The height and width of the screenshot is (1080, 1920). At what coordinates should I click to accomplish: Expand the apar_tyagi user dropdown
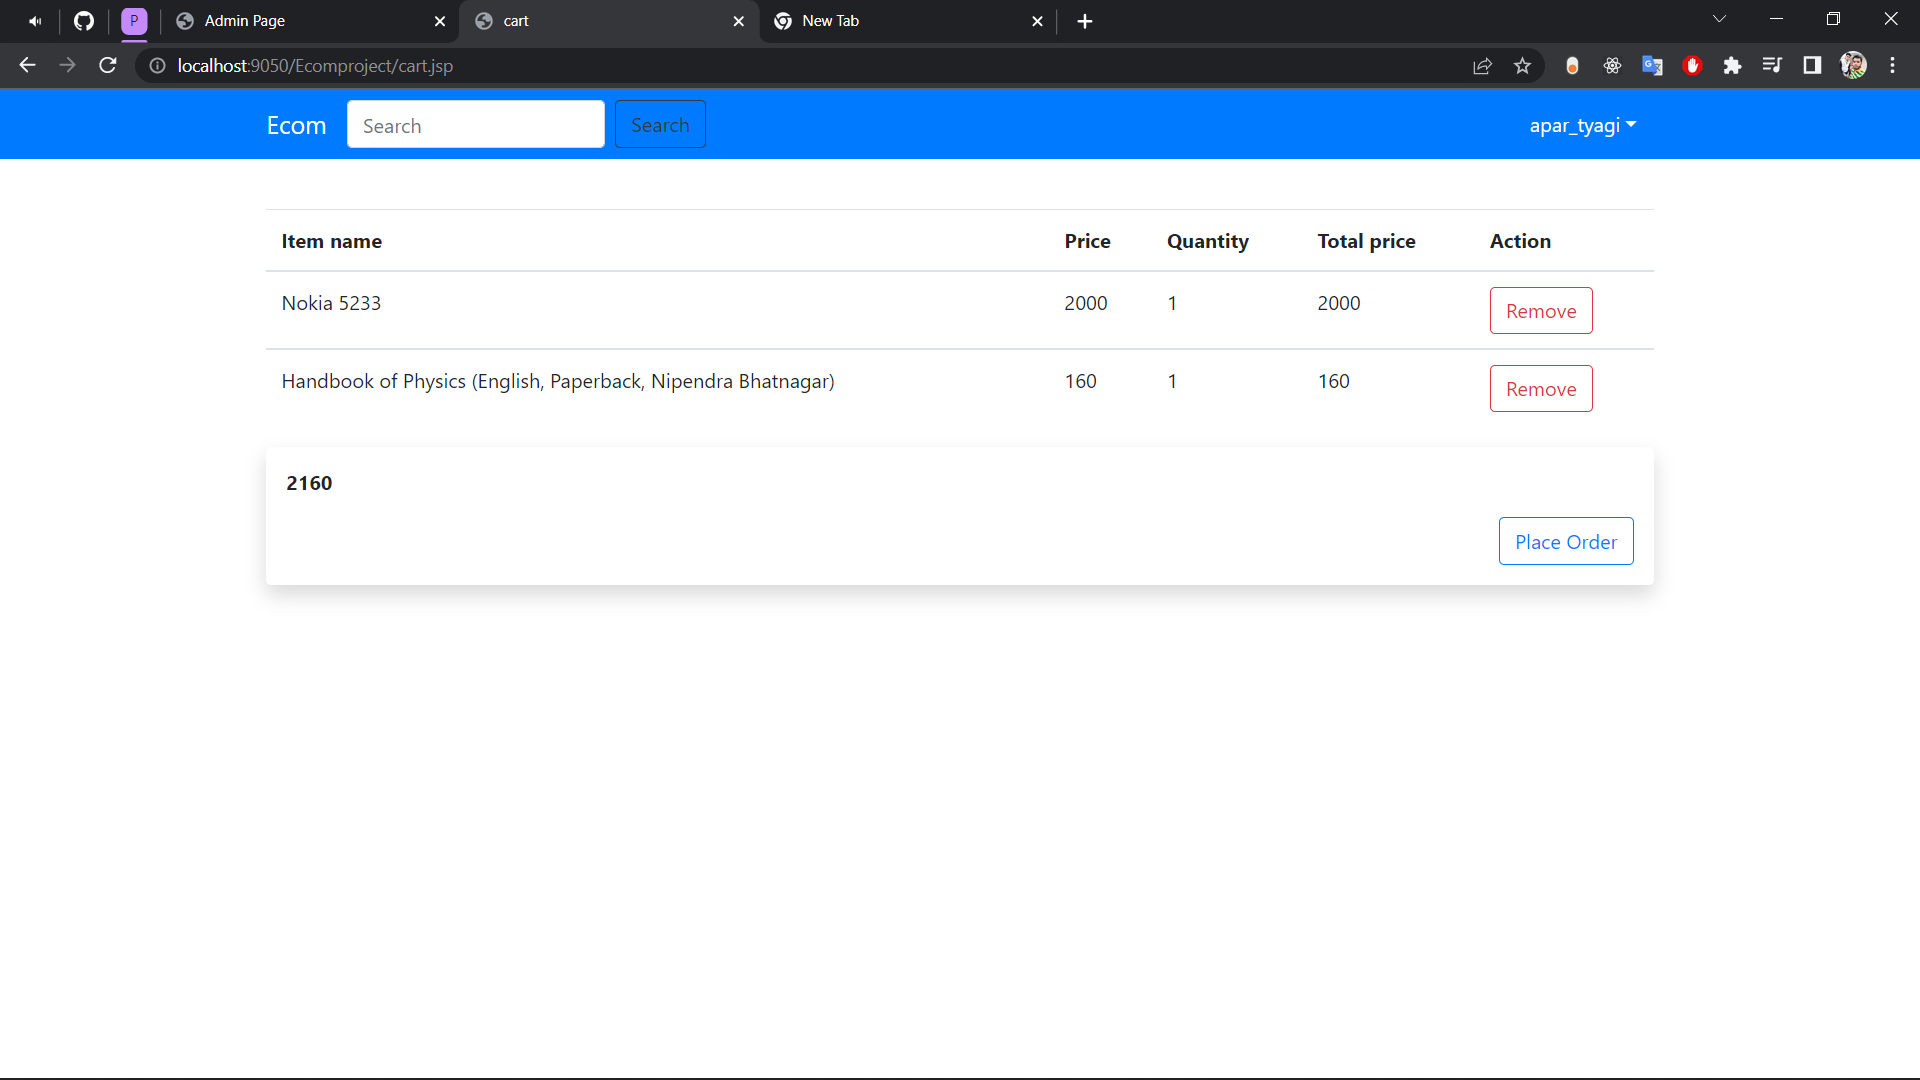pos(1582,125)
